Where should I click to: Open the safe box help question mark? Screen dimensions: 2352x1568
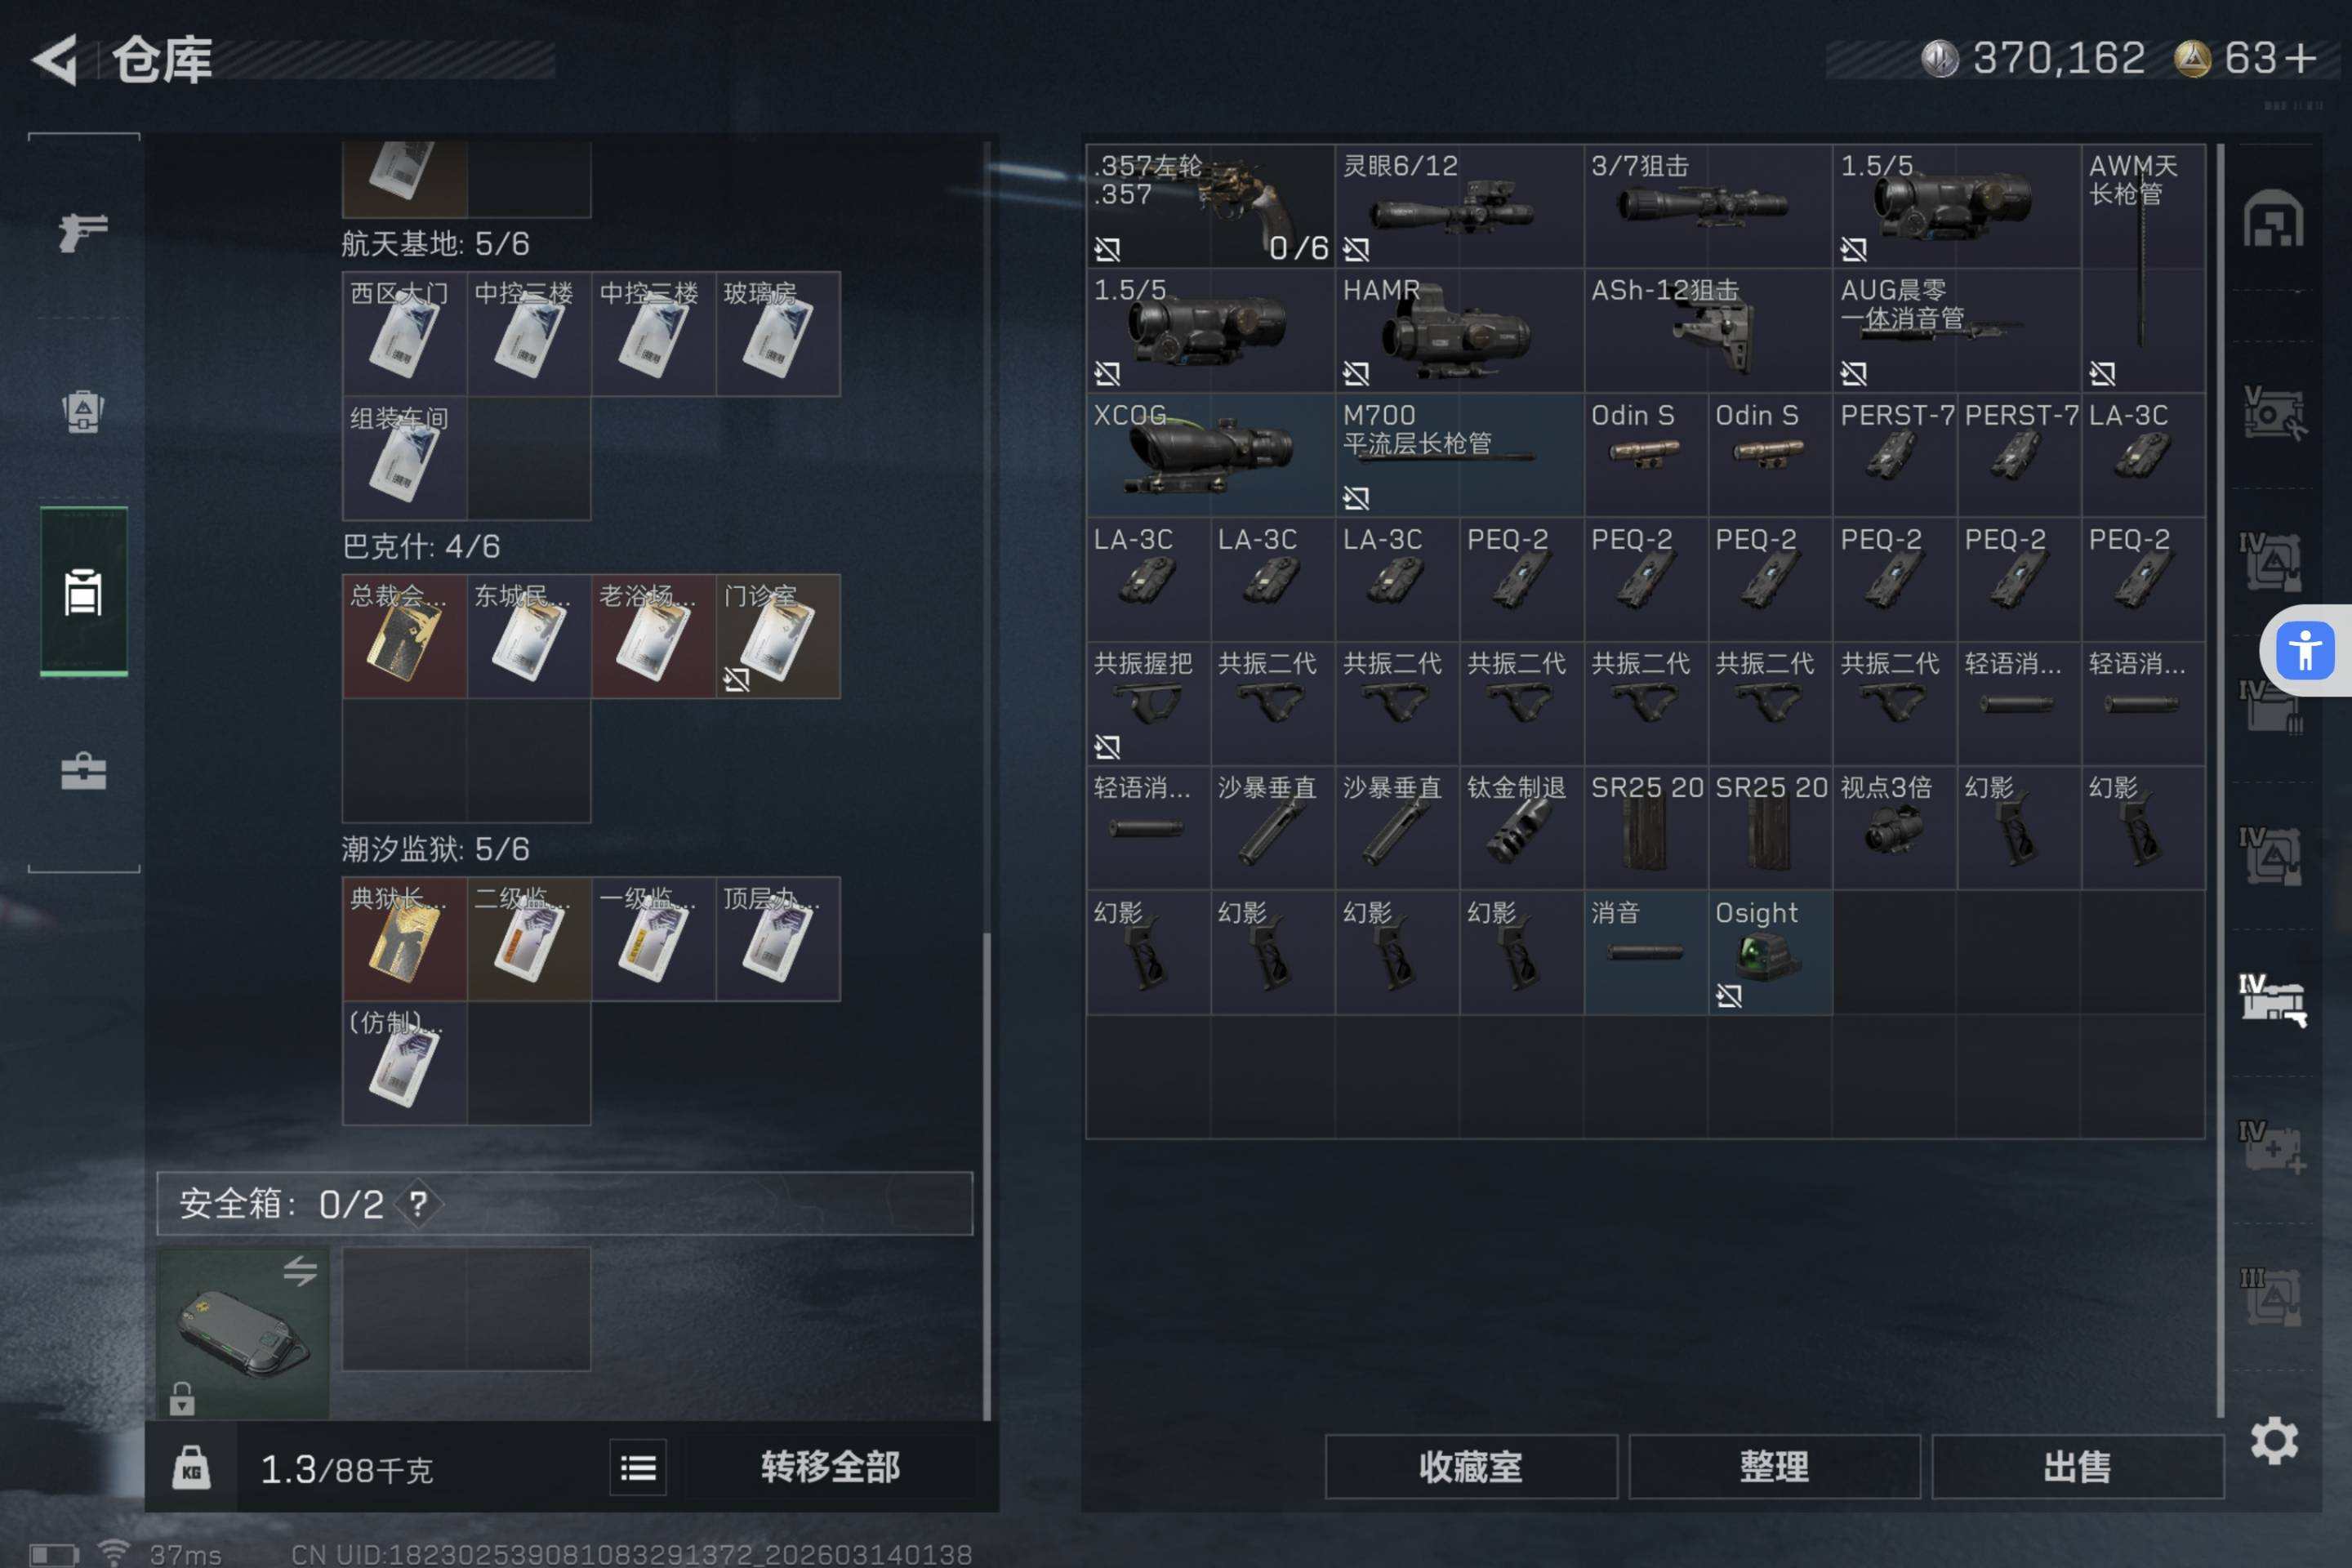click(x=418, y=1203)
